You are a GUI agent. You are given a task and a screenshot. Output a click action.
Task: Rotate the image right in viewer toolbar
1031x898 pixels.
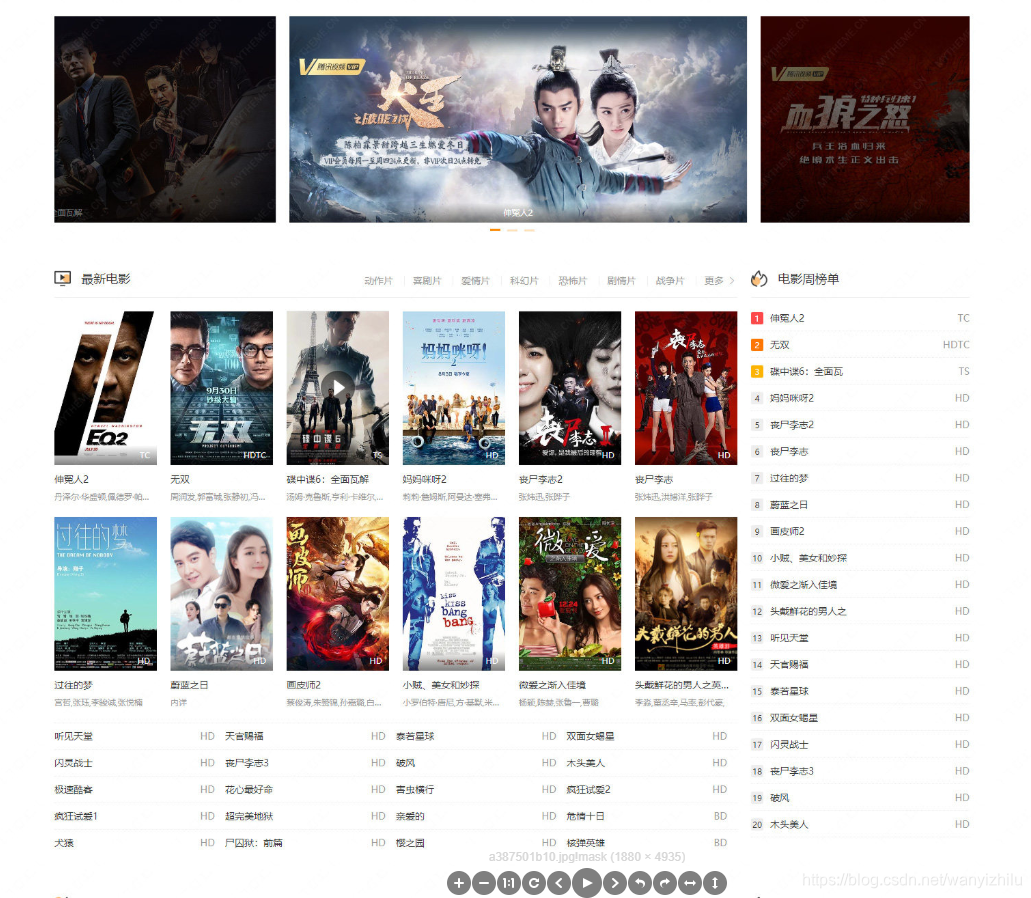[665, 883]
